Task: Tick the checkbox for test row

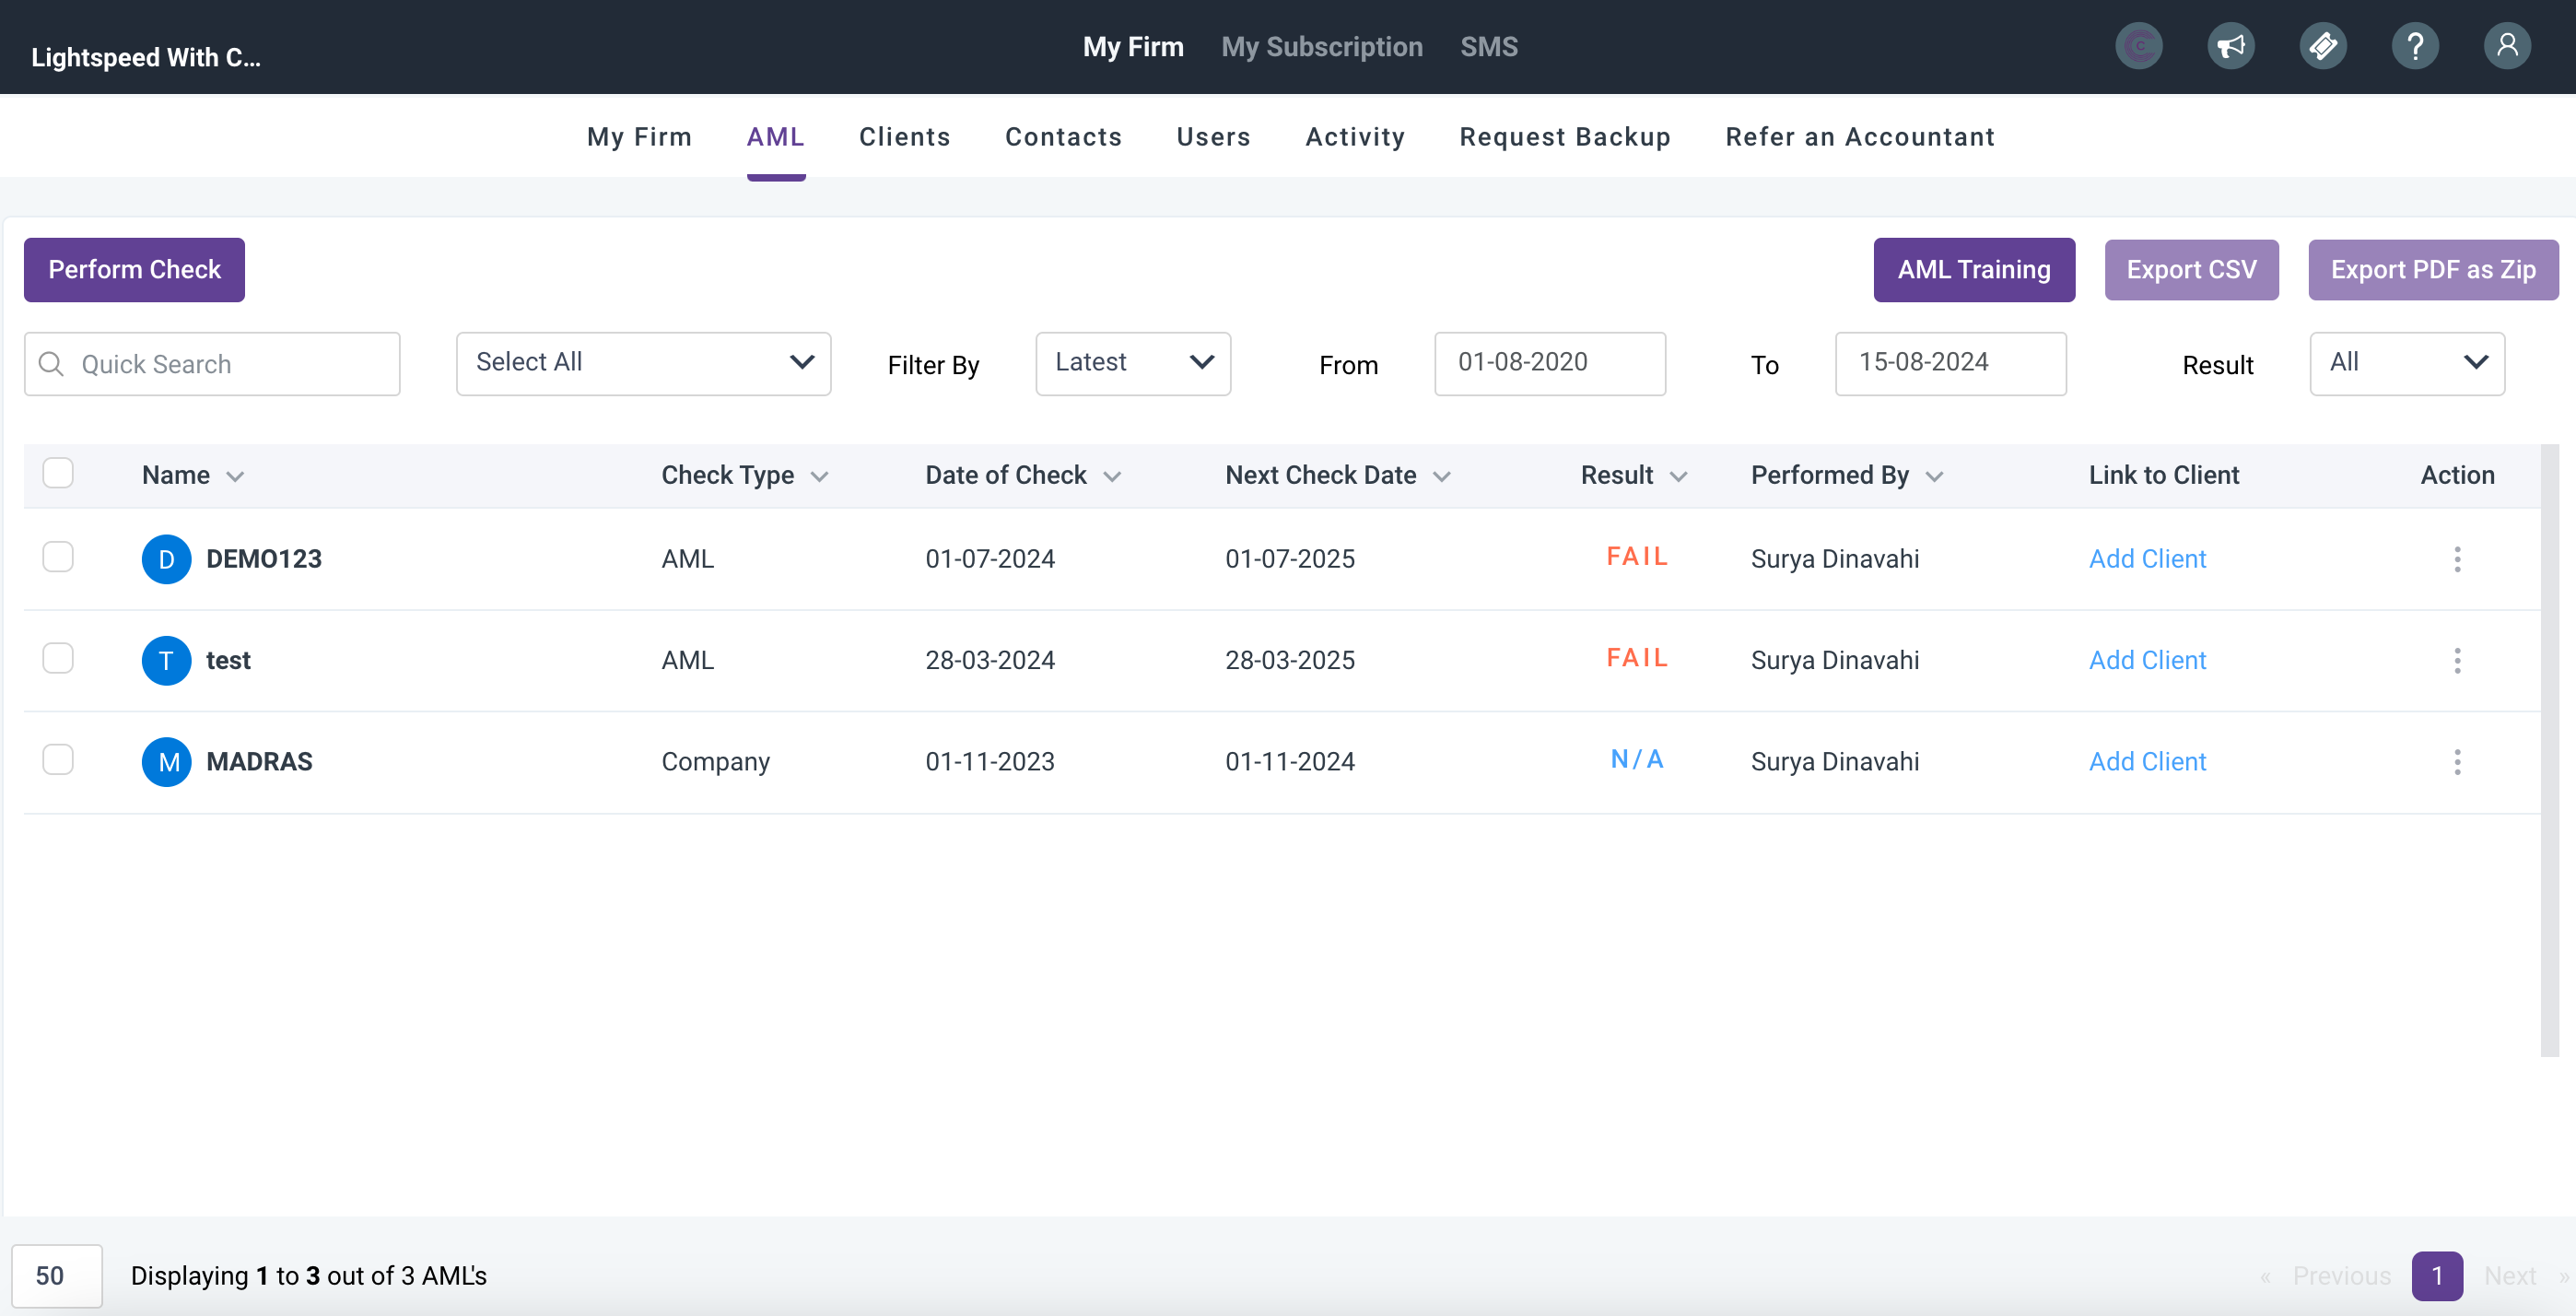Action: pos(58,658)
